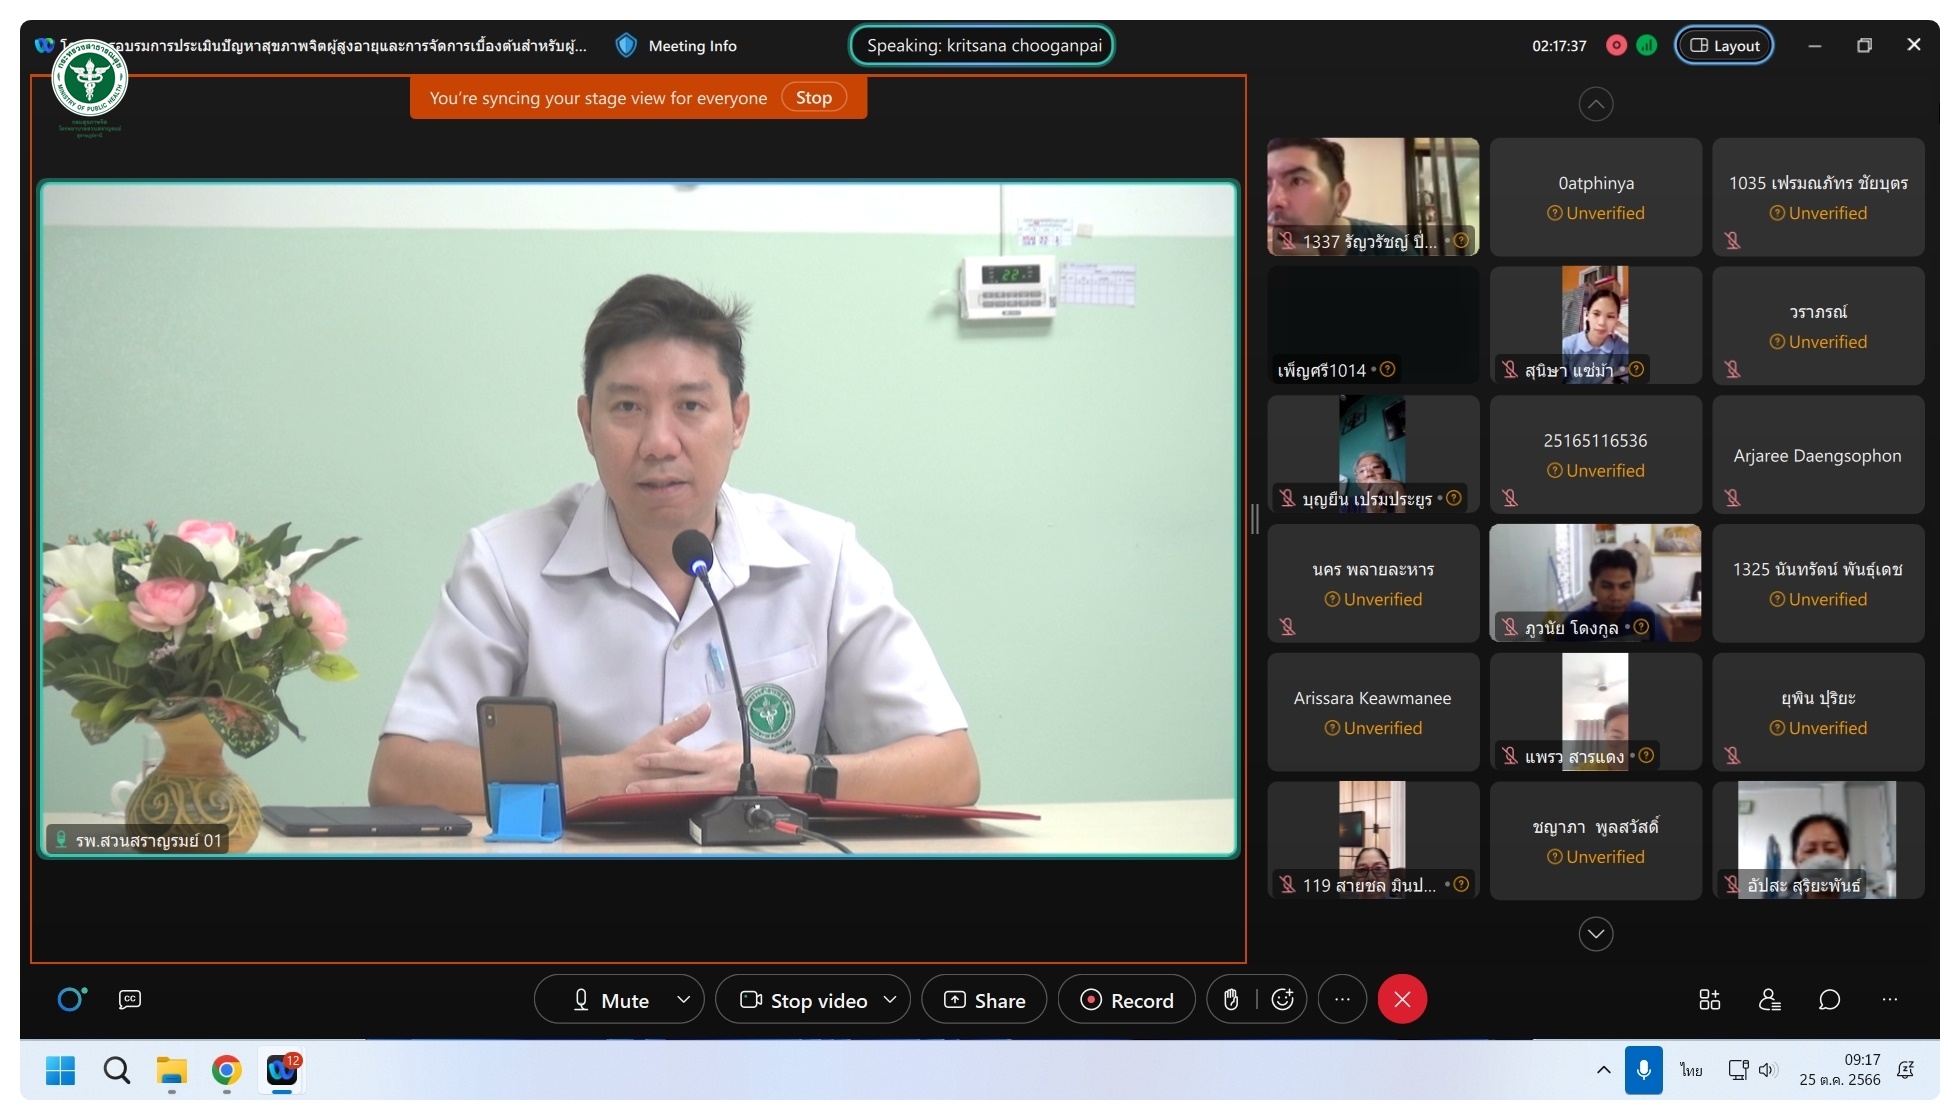Click the meeting timer 02:17:37

click(x=1559, y=46)
